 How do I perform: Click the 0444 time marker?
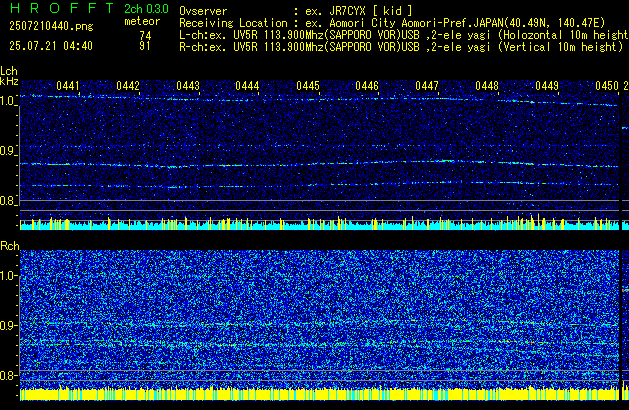[247, 86]
